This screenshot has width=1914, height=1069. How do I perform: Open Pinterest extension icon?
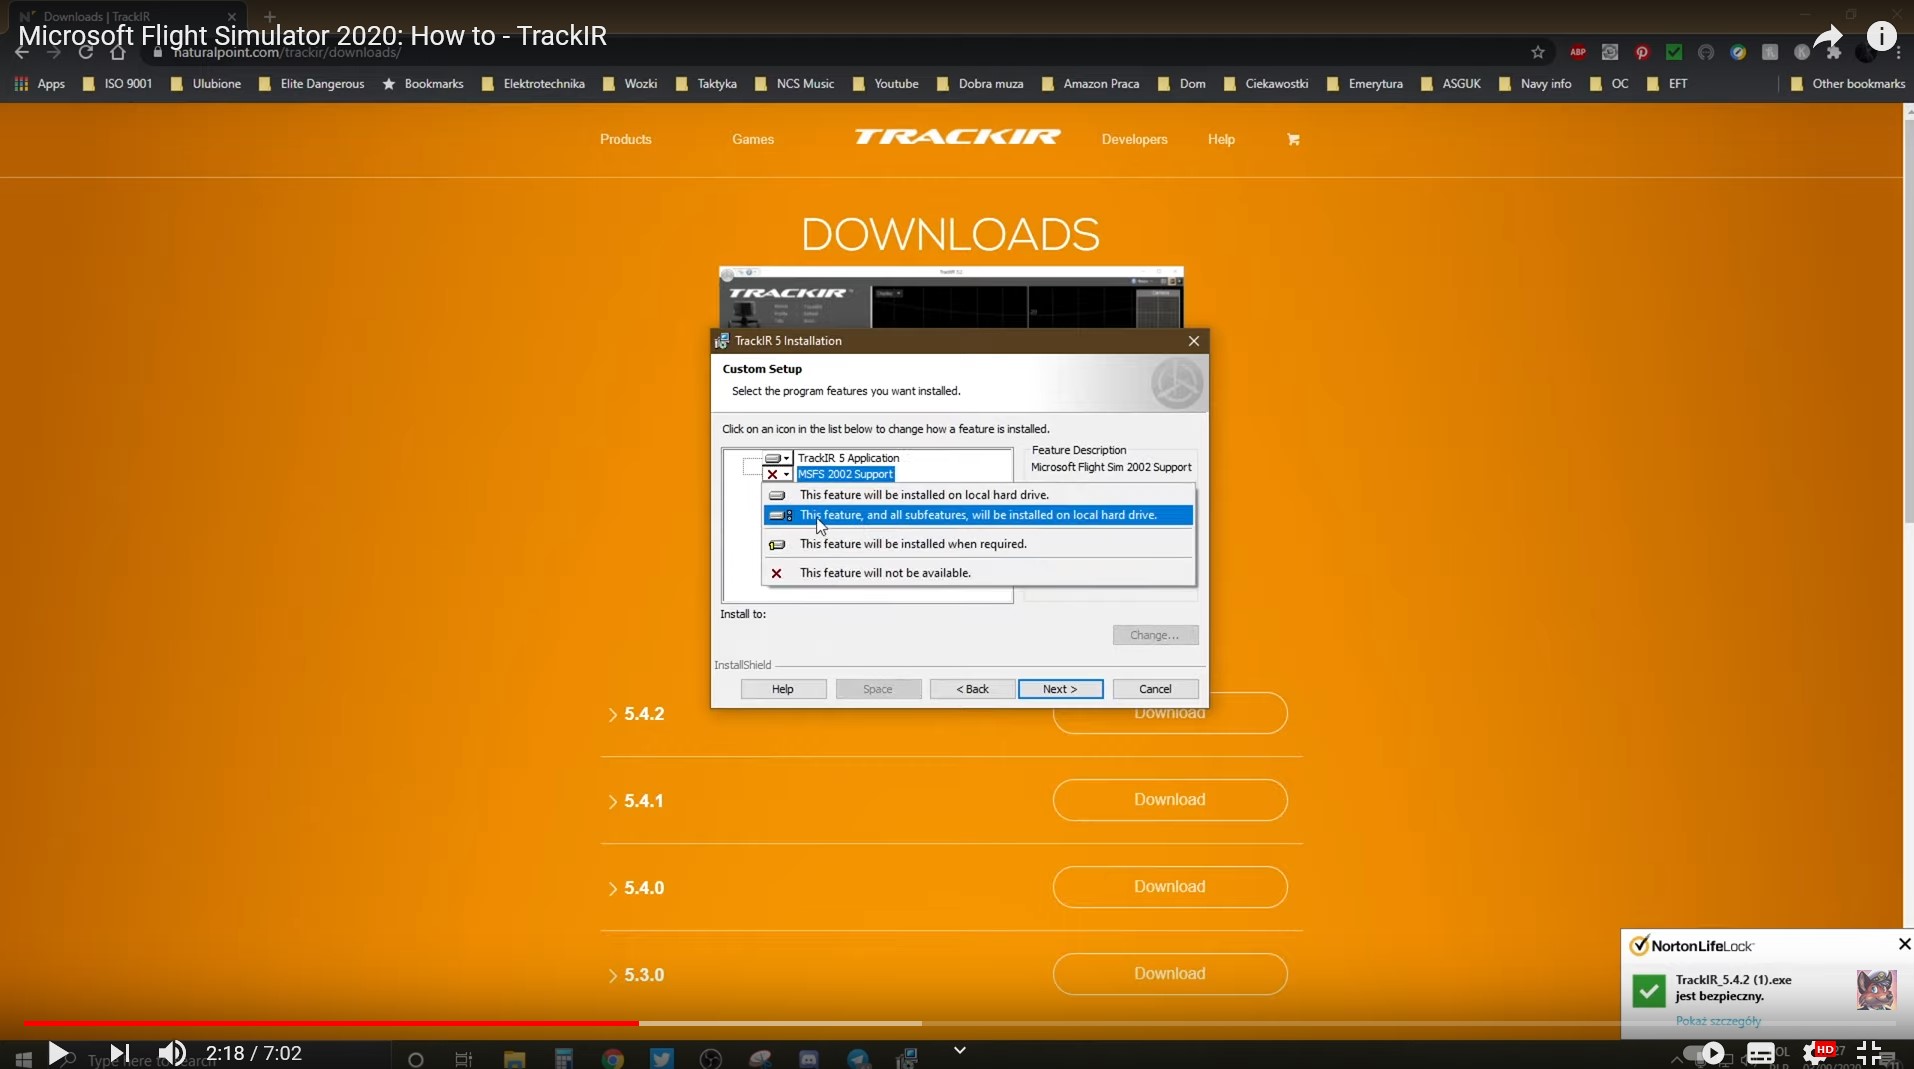pos(1642,52)
